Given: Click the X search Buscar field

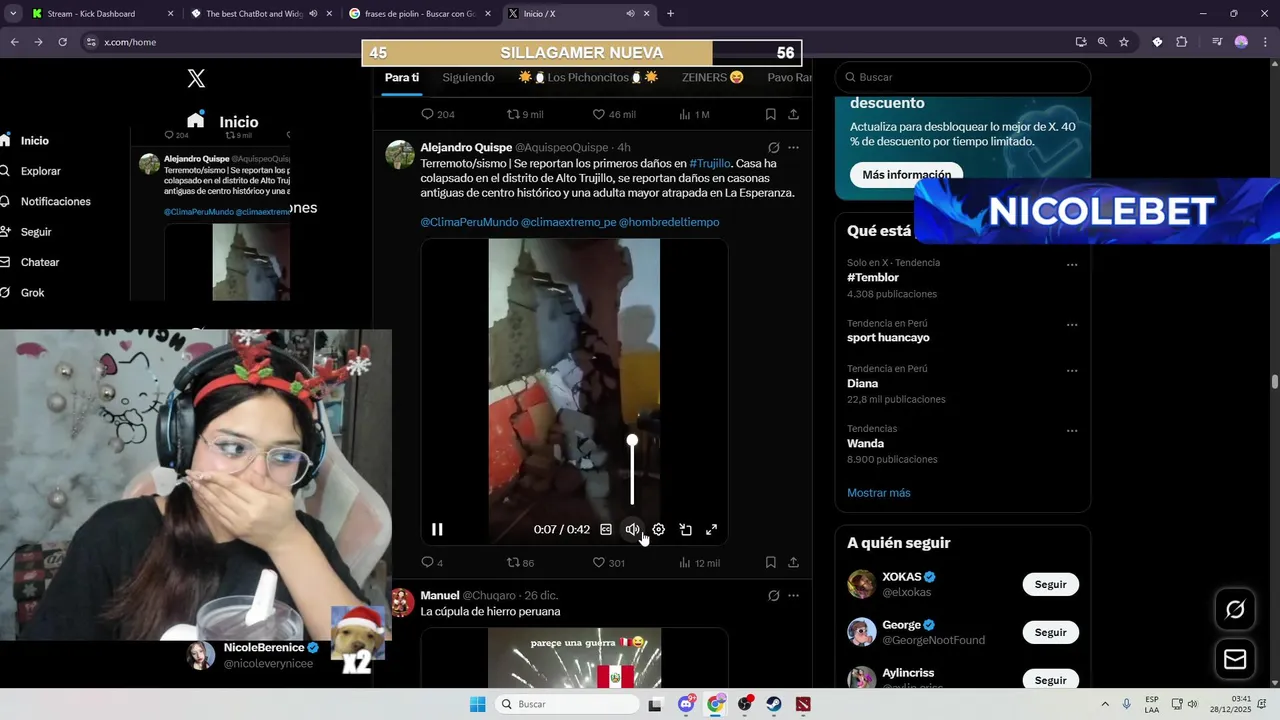Looking at the screenshot, I should pos(963,77).
